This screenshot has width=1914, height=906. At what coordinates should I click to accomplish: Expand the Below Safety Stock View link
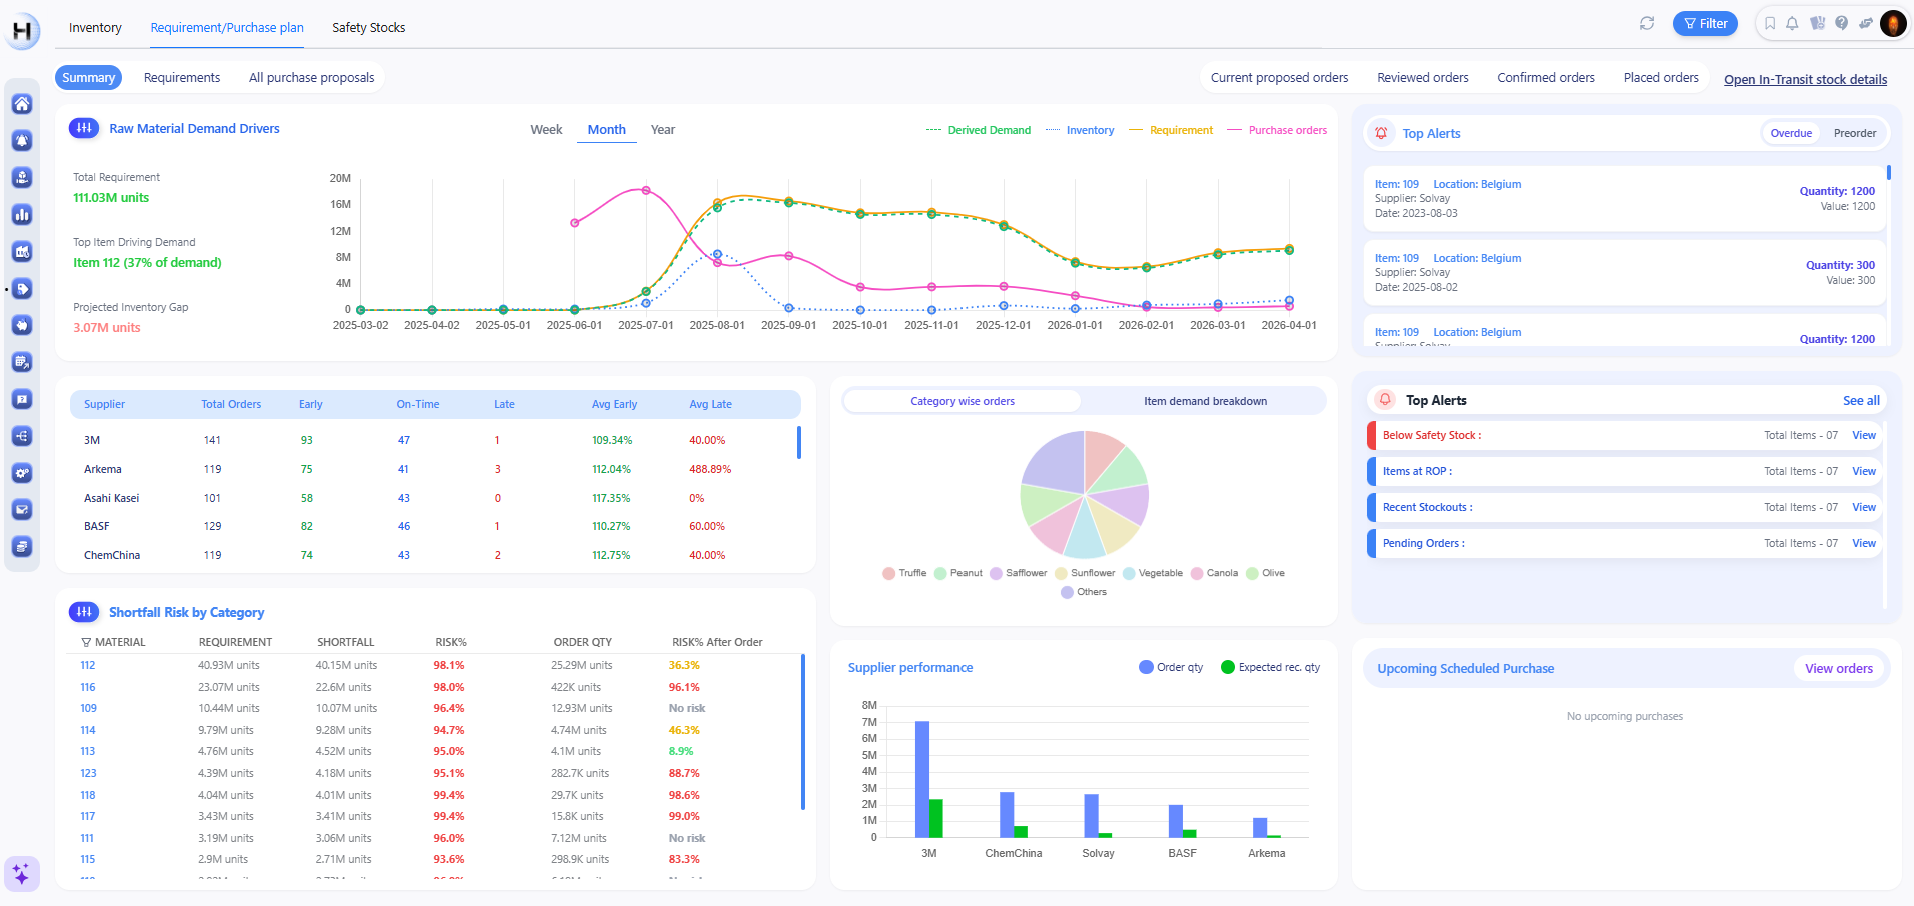(1863, 436)
